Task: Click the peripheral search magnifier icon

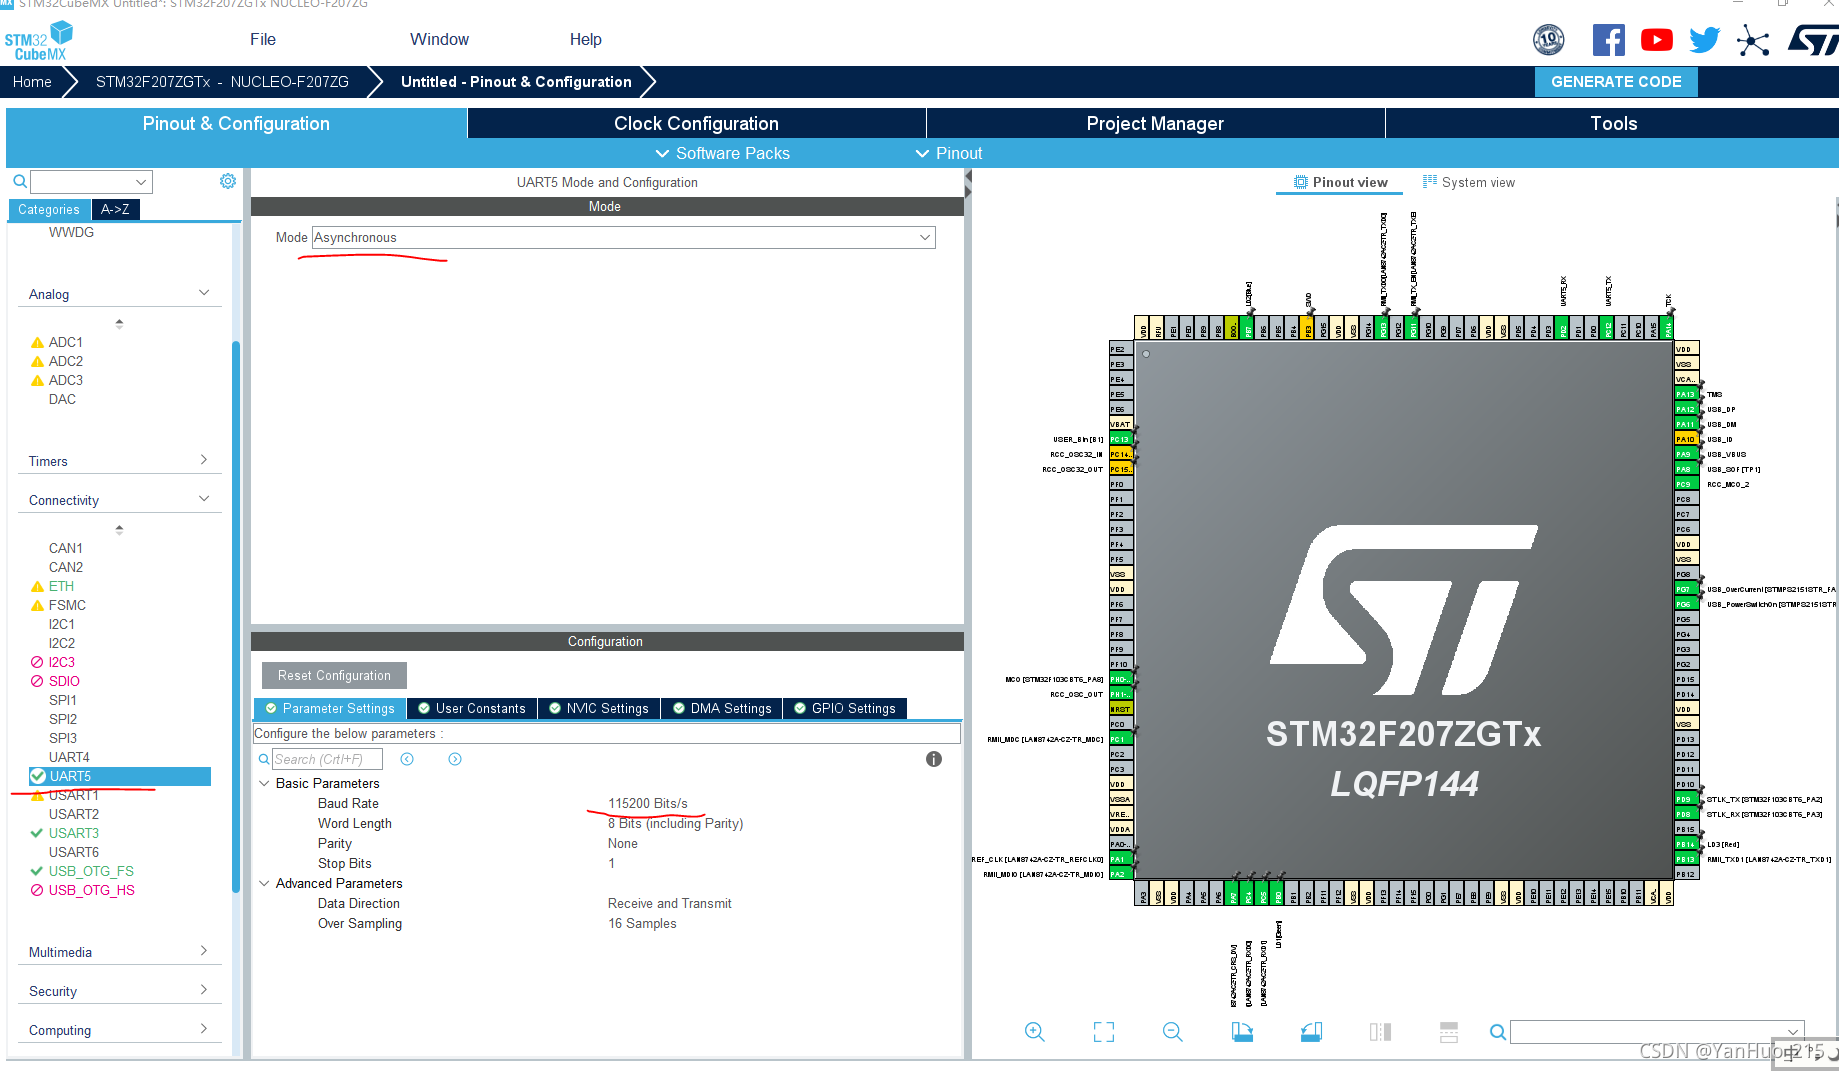Action: [x=19, y=181]
